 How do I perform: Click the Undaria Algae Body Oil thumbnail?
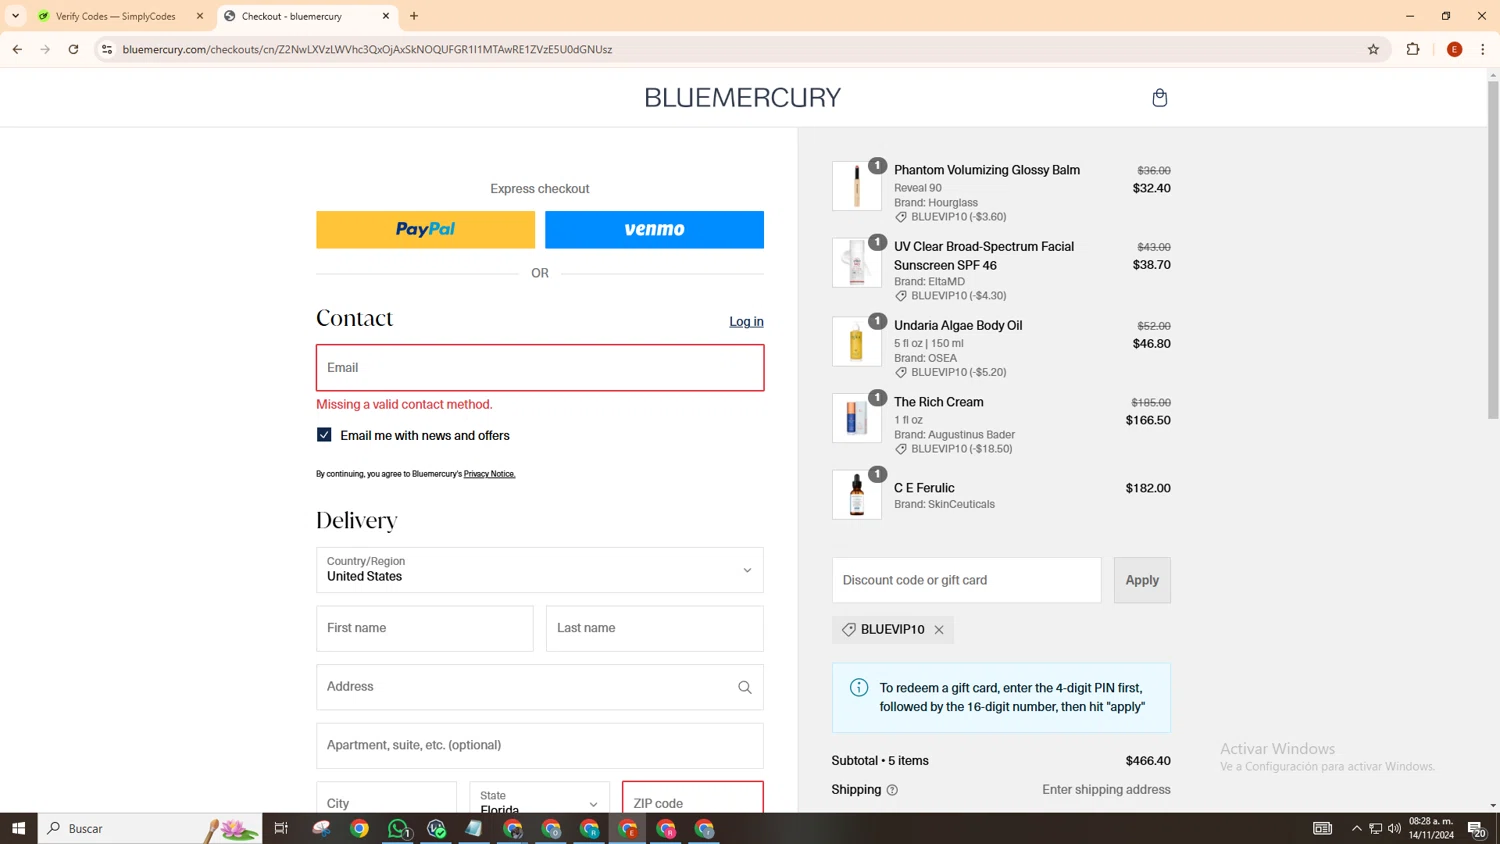coord(857,342)
